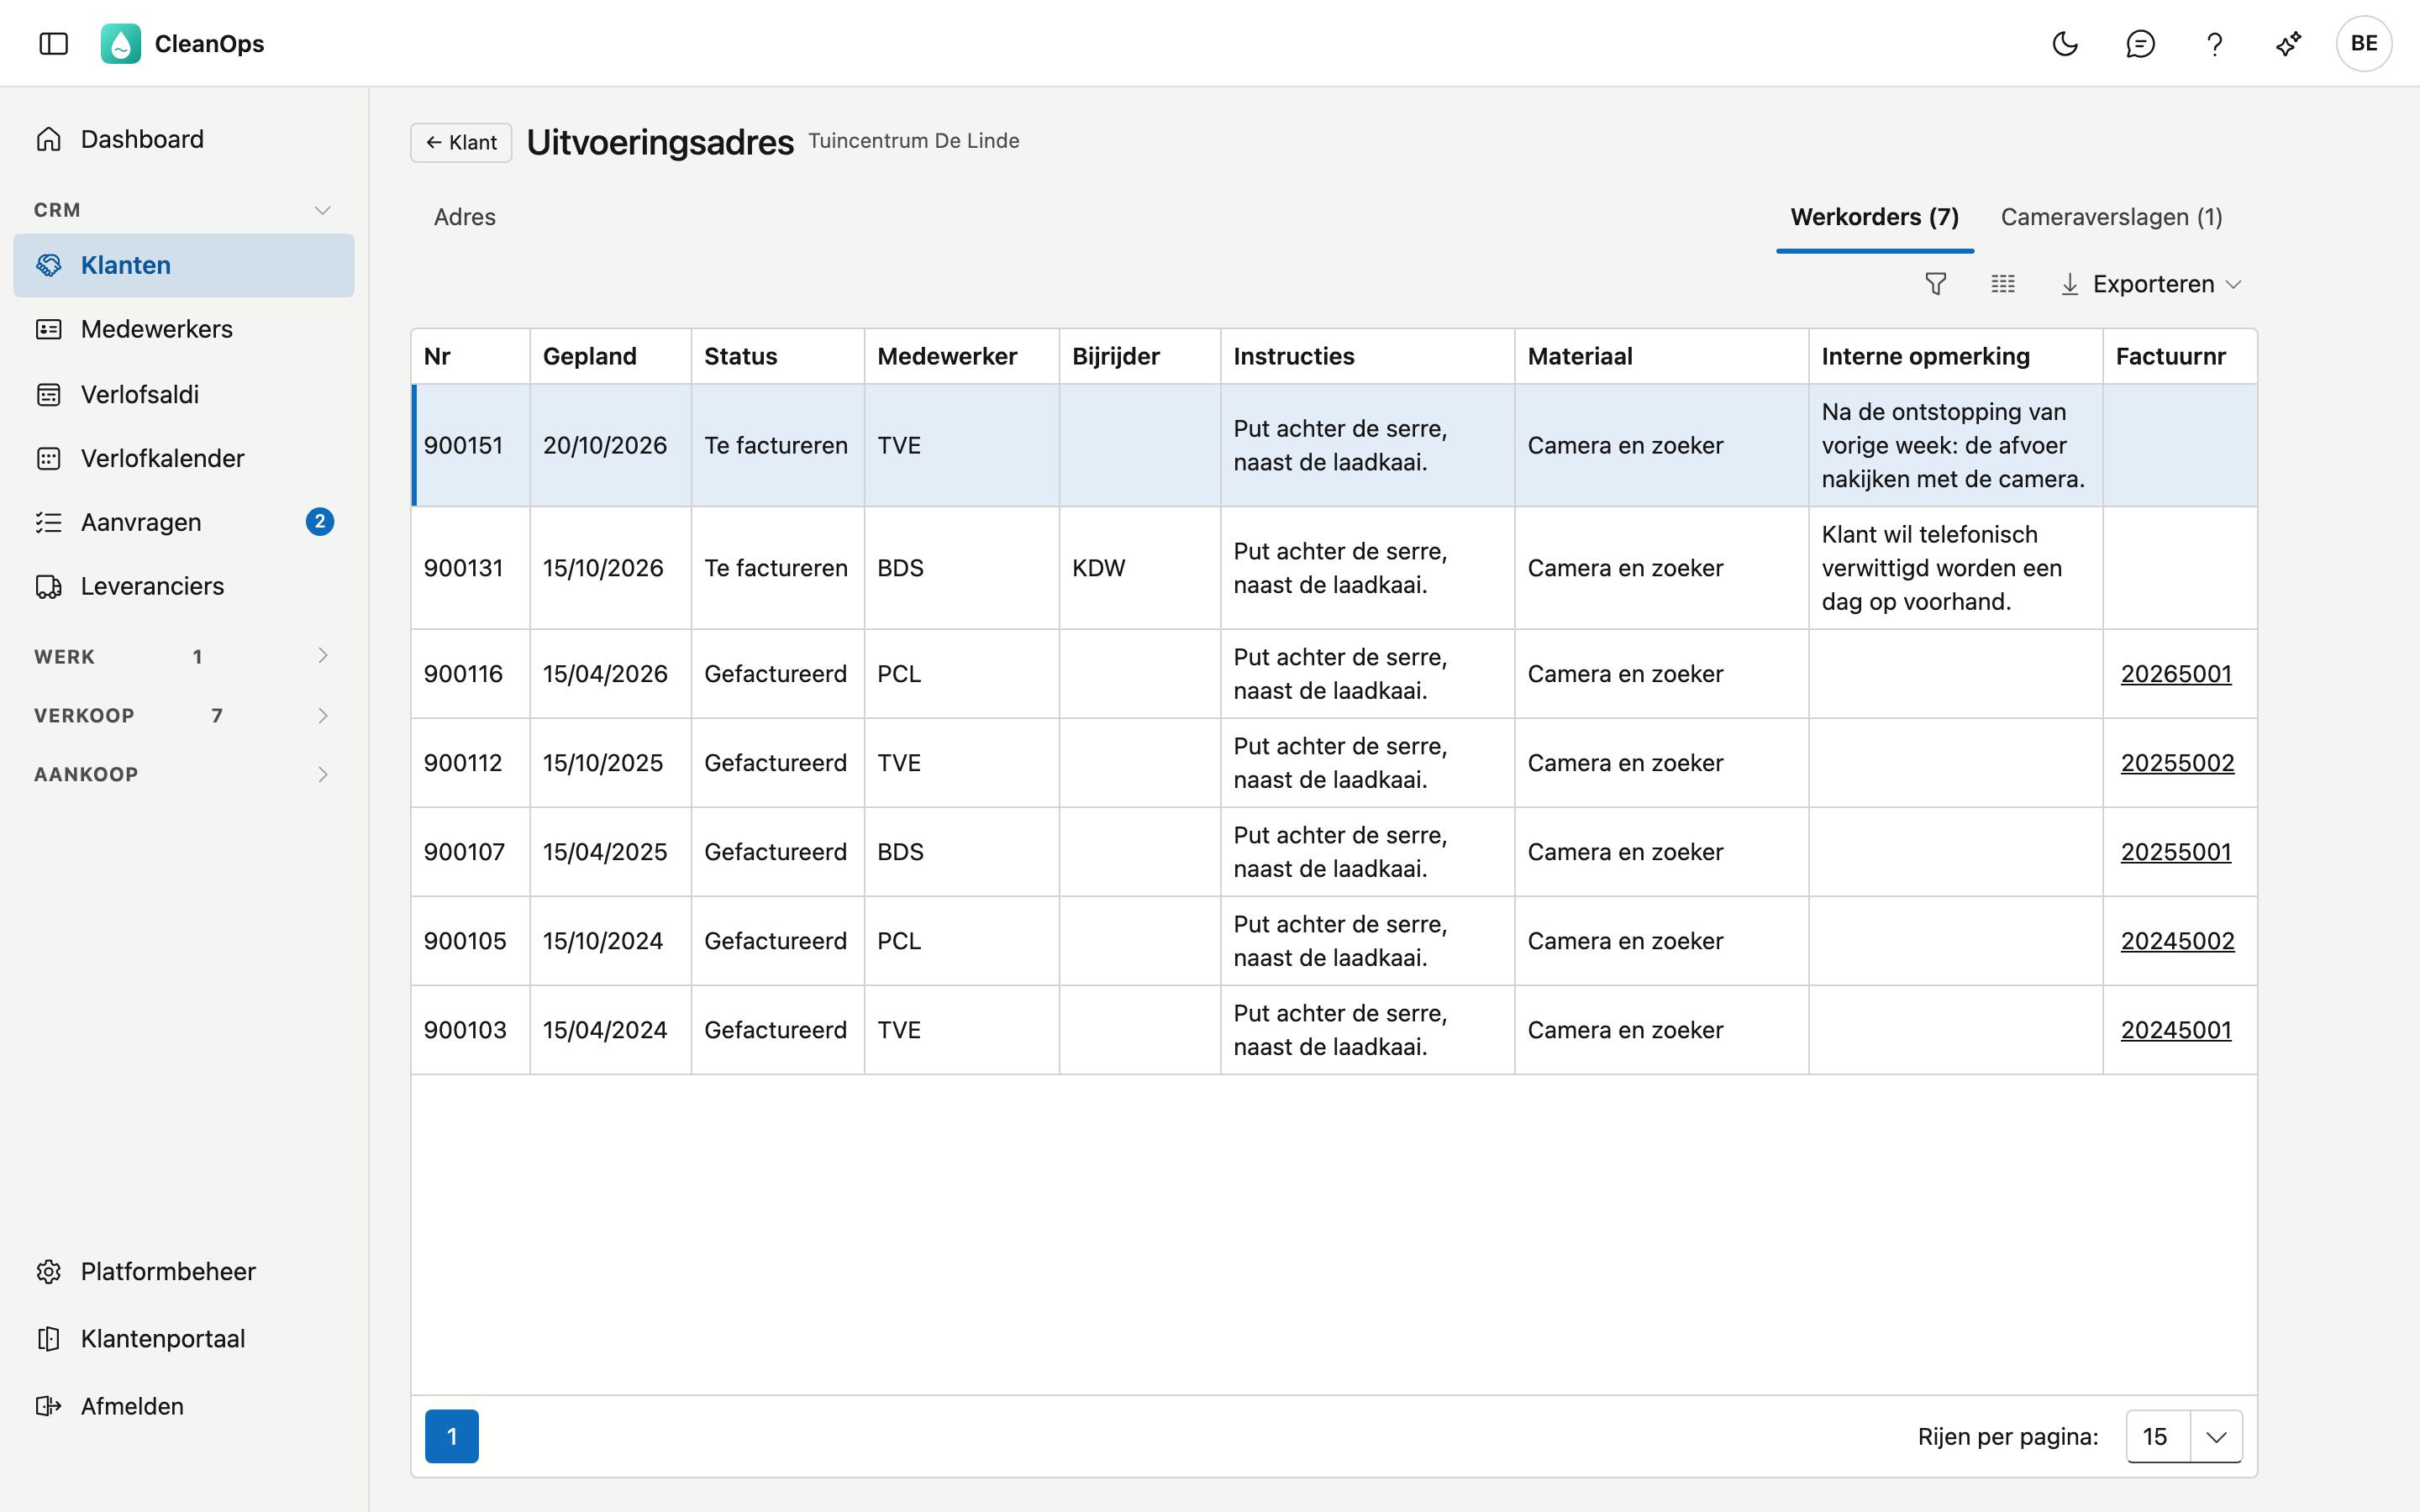Open invoice link 20265001
This screenshot has width=2420, height=1512.
(x=2176, y=674)
